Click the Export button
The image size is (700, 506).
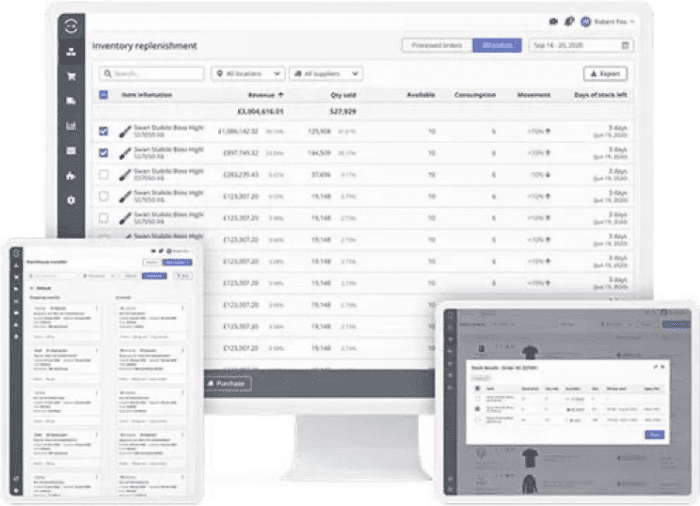point(606,74)
